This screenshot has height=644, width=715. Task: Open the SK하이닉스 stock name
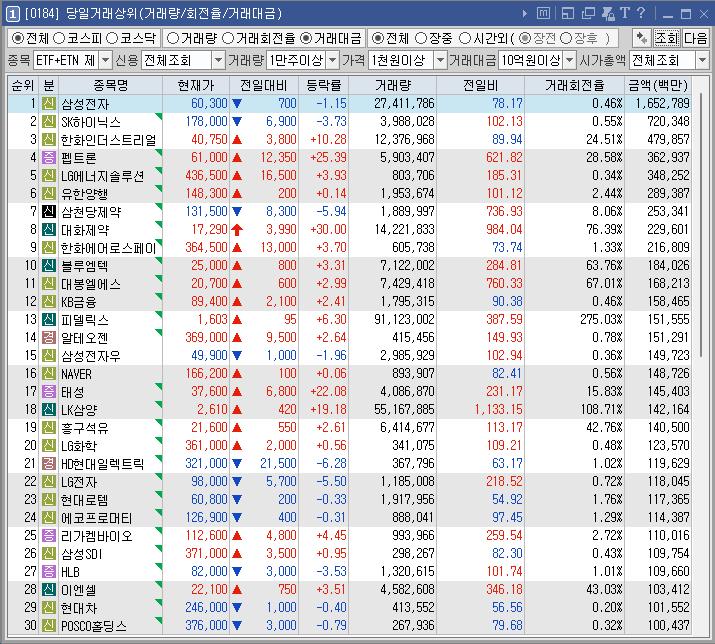tap(91, 122)
